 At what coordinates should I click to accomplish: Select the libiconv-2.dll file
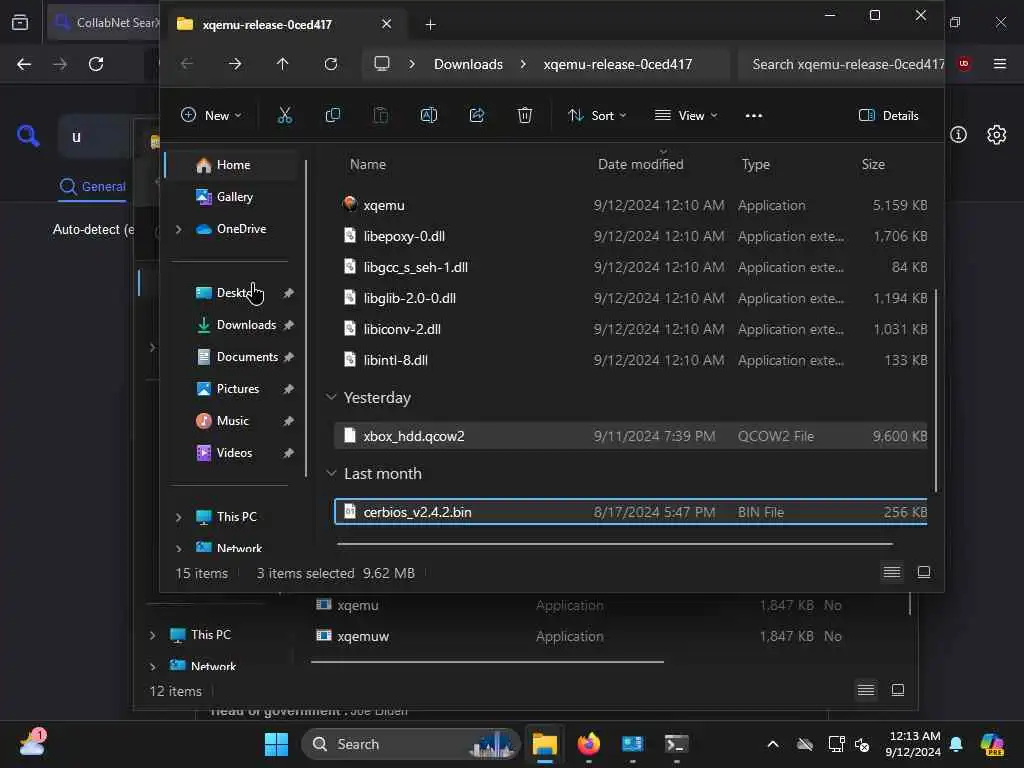click(x=631, y=329)
